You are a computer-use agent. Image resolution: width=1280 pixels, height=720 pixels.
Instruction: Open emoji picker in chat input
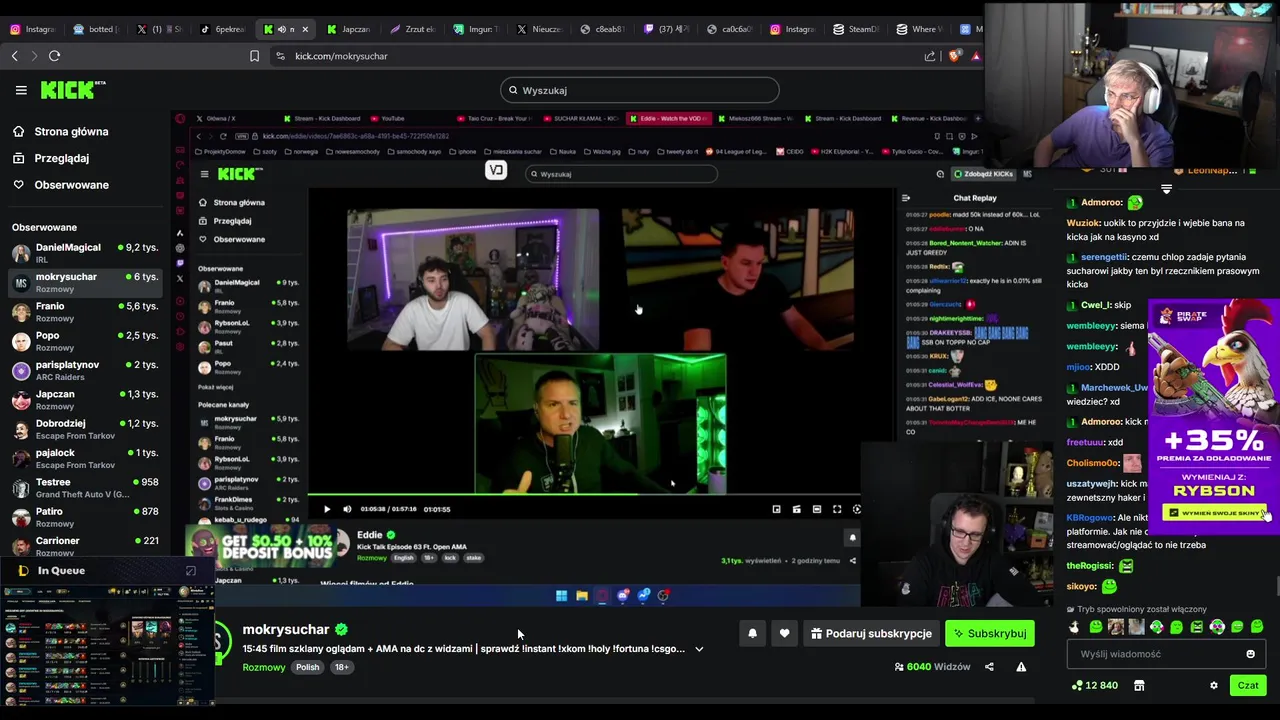pyautogui.click(x=1250, y=654)
